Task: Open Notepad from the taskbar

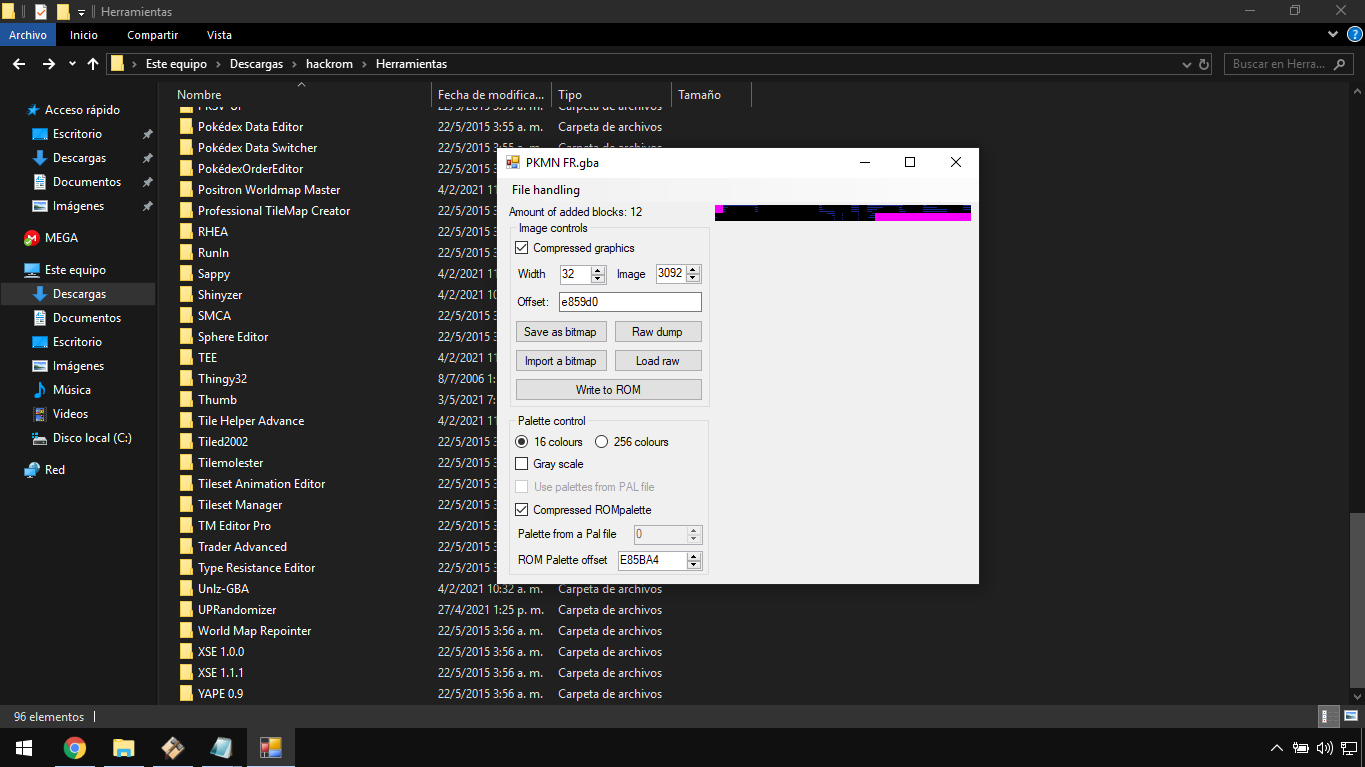Action: tap(221, 747)
